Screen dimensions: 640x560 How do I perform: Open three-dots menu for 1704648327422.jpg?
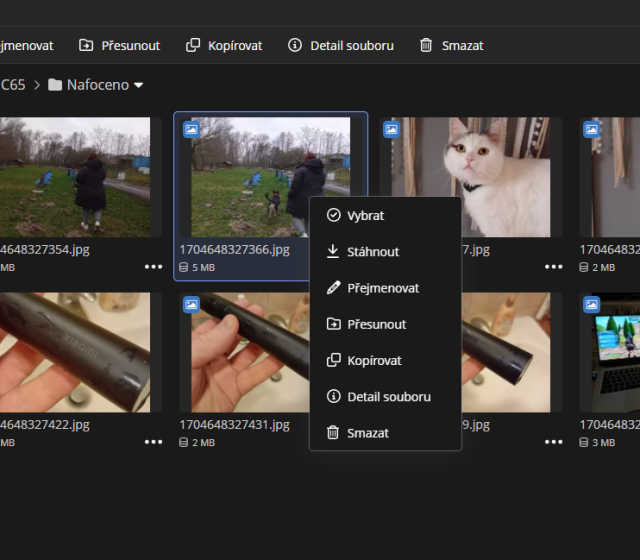click(x=153, y=442)
